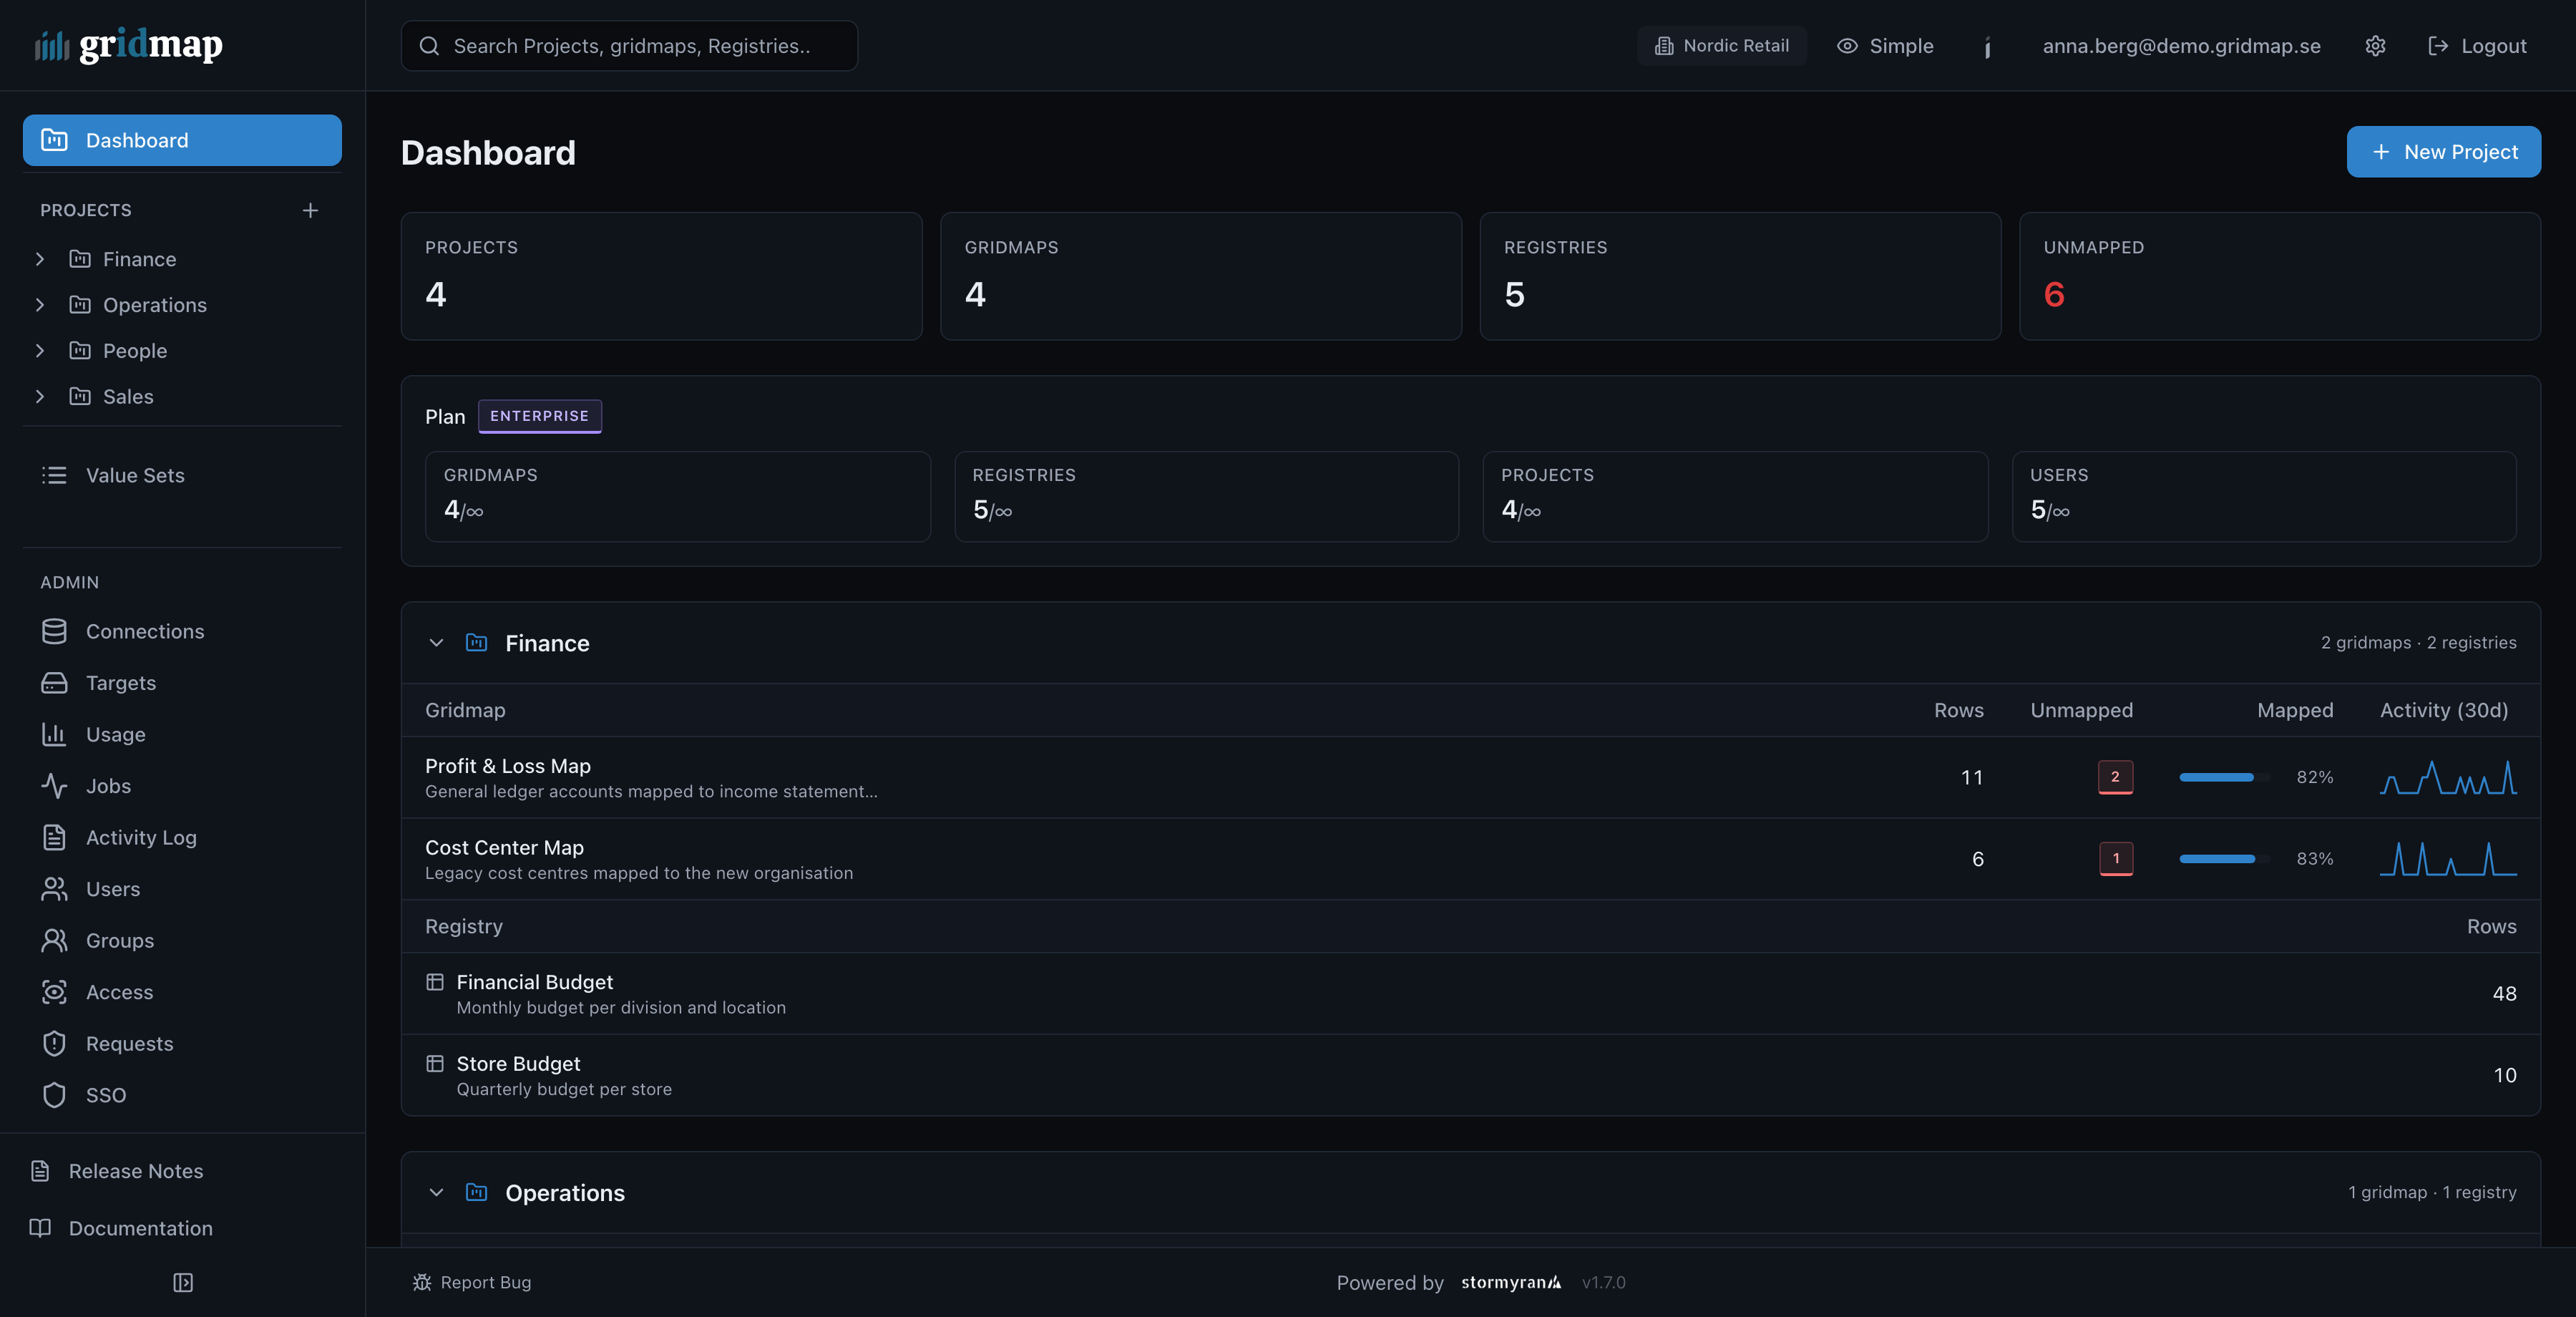Screen dimensions: 2576x1317
Task: Click the Access scan-eye icon
Action: pyautogui.click(x=54, y=992)
